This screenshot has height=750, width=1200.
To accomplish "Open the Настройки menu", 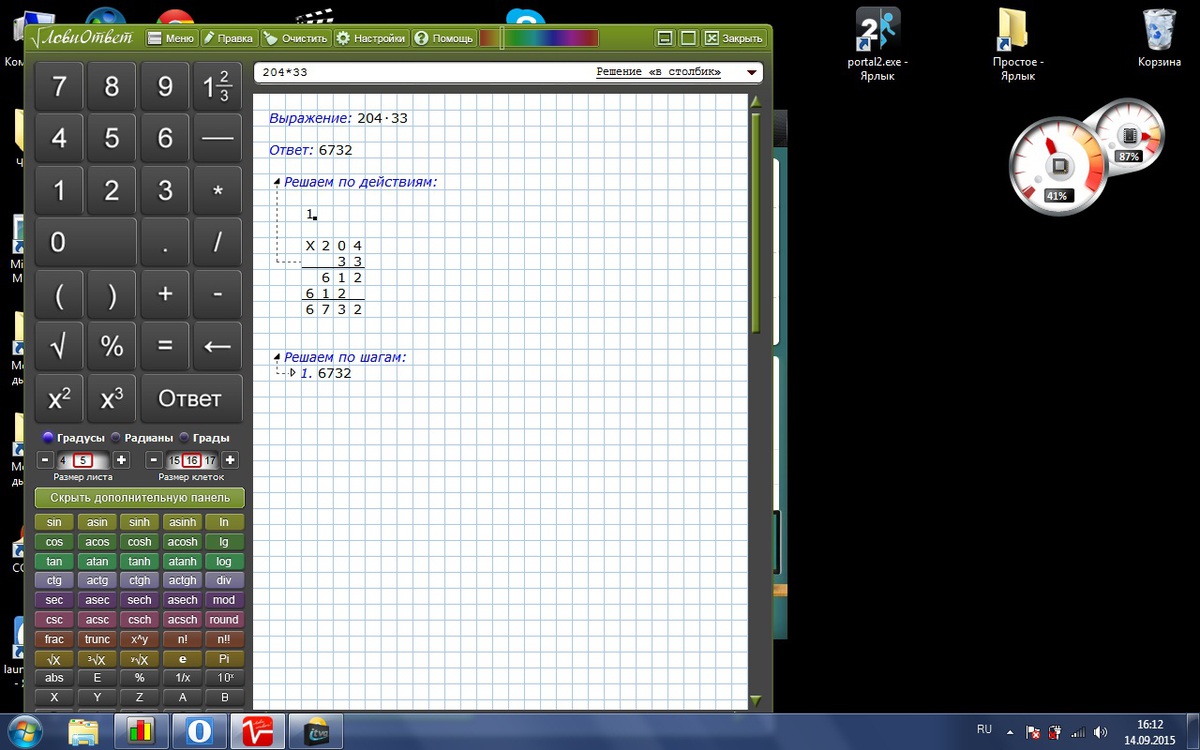I will click(x=371, y=38).
